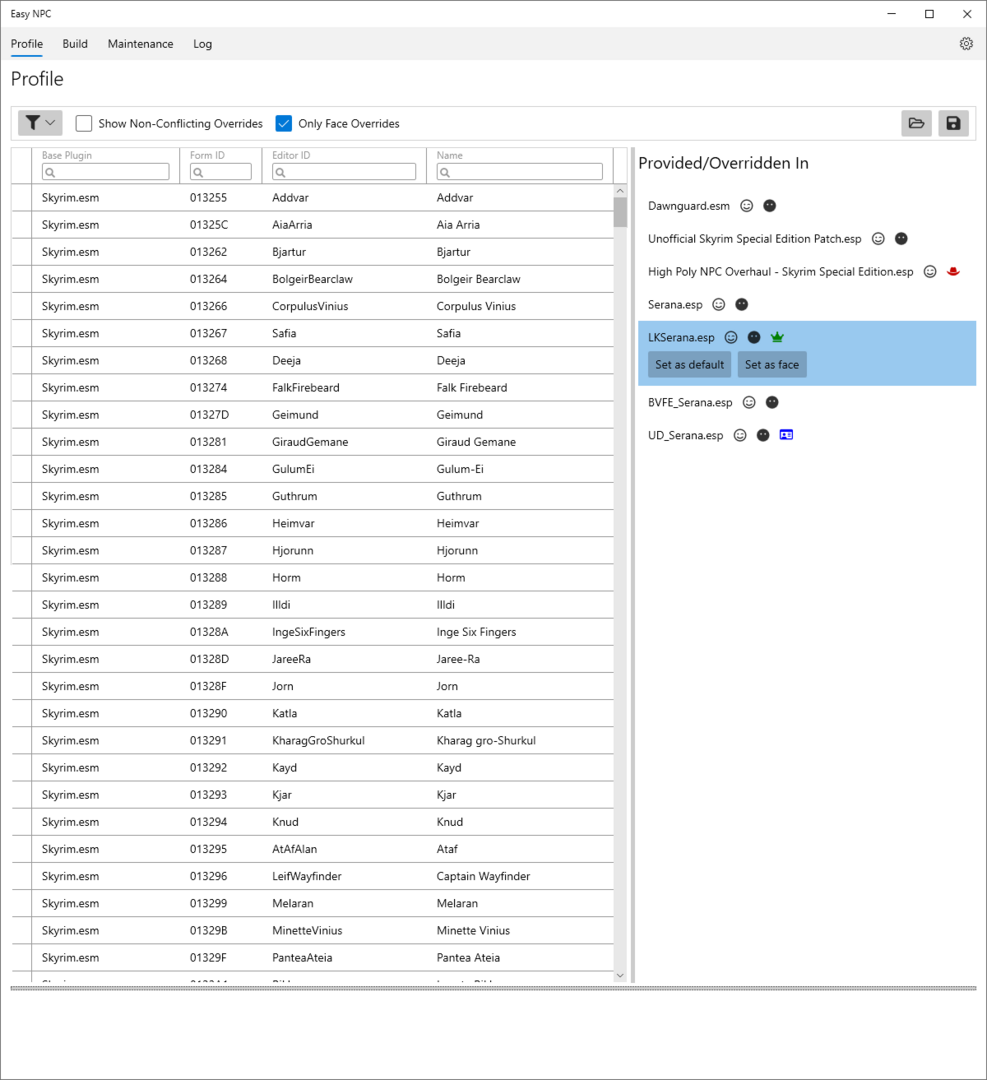This screenshot has width=987, height=1080.
Task: Click smiley icon beside LKSerana.esp
Action: click(731, 338)
